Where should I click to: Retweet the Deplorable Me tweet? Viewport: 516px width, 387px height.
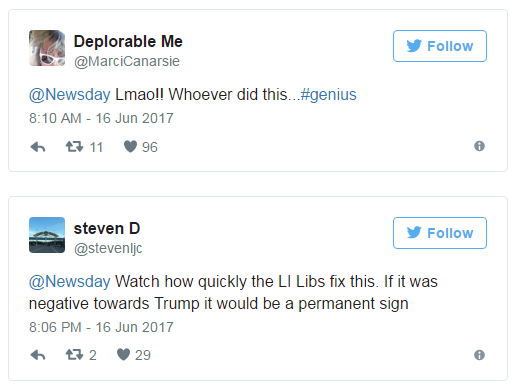click(x=74, y=147)
